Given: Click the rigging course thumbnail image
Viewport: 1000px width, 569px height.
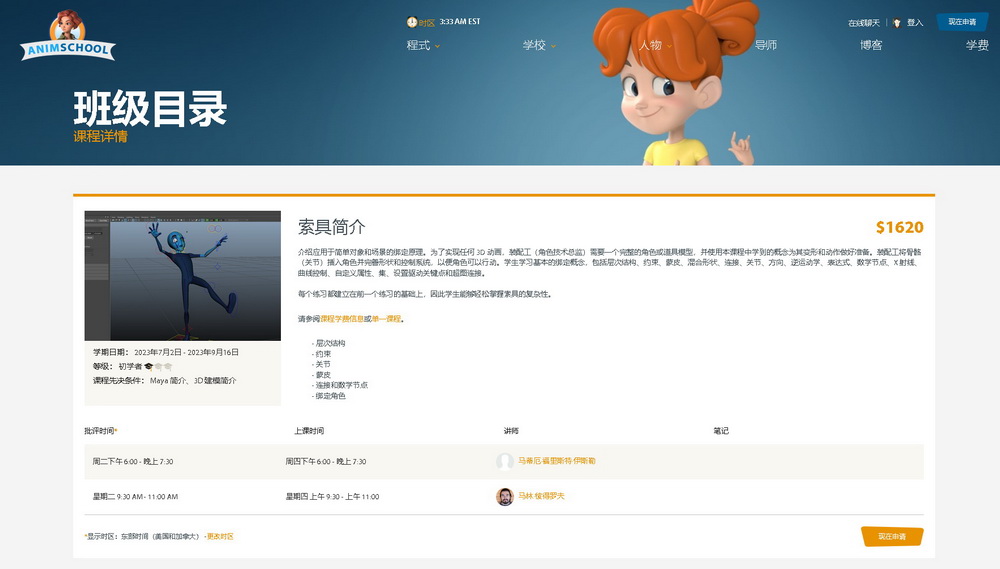Looking at the screenshot, I should click(182, 276).
